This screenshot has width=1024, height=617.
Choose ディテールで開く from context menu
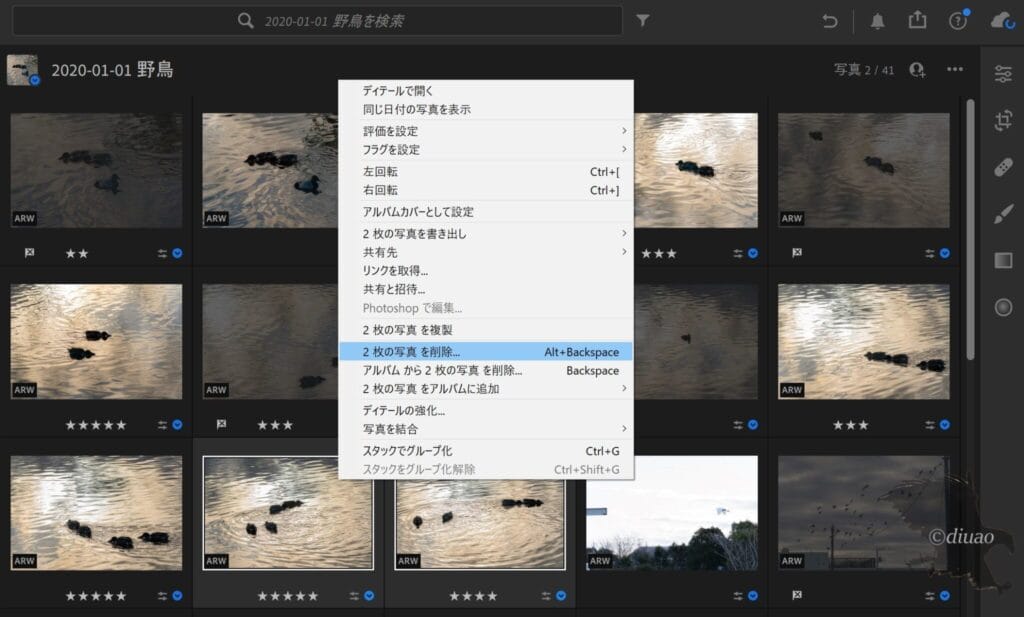coord(487,91)
